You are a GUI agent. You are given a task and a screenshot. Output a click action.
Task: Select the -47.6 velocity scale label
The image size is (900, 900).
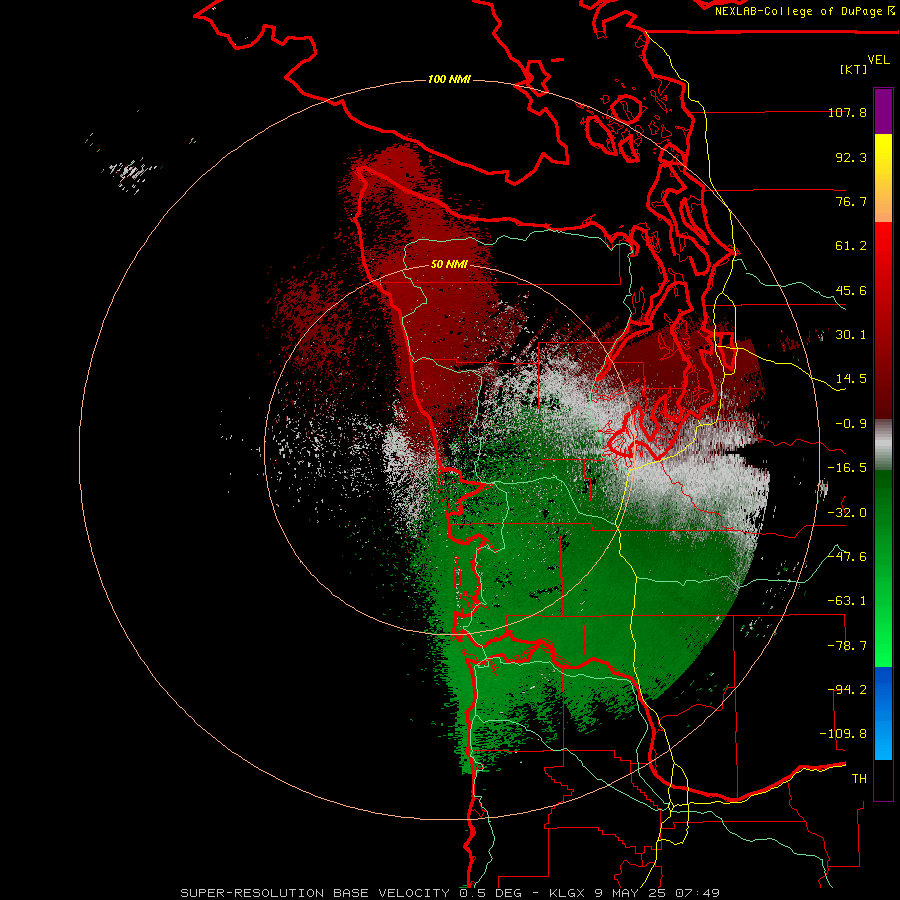point(847,557)
